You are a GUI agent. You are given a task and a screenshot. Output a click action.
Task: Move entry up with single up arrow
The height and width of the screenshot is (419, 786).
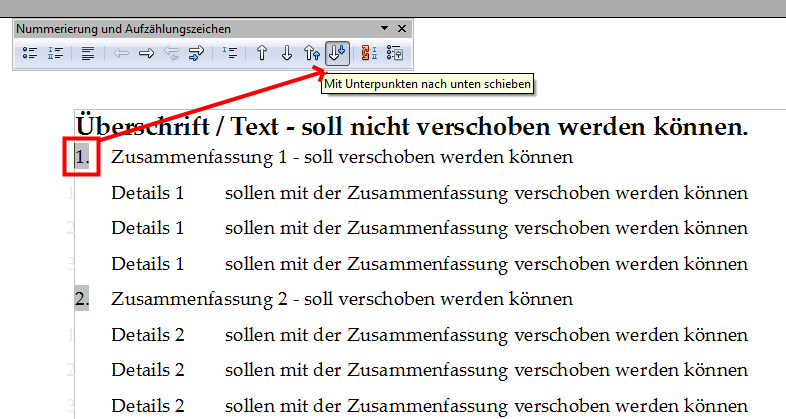pos(262,53)
